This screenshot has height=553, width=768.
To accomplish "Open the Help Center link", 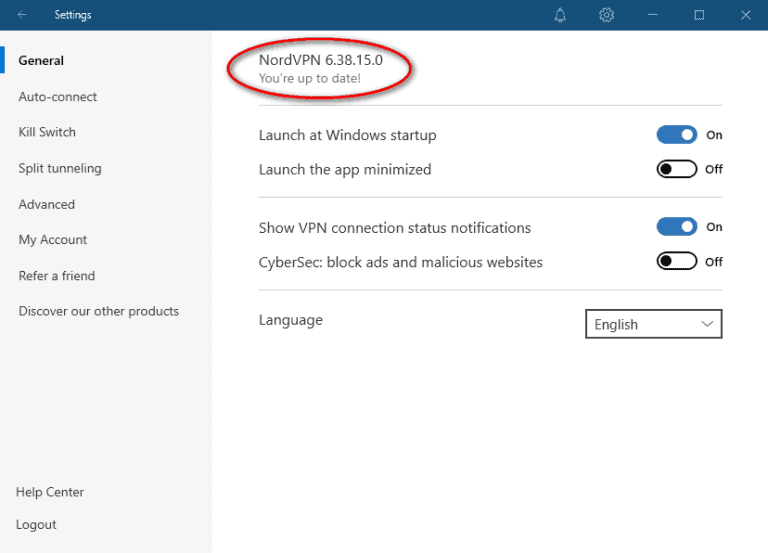I will pos(50,492).
